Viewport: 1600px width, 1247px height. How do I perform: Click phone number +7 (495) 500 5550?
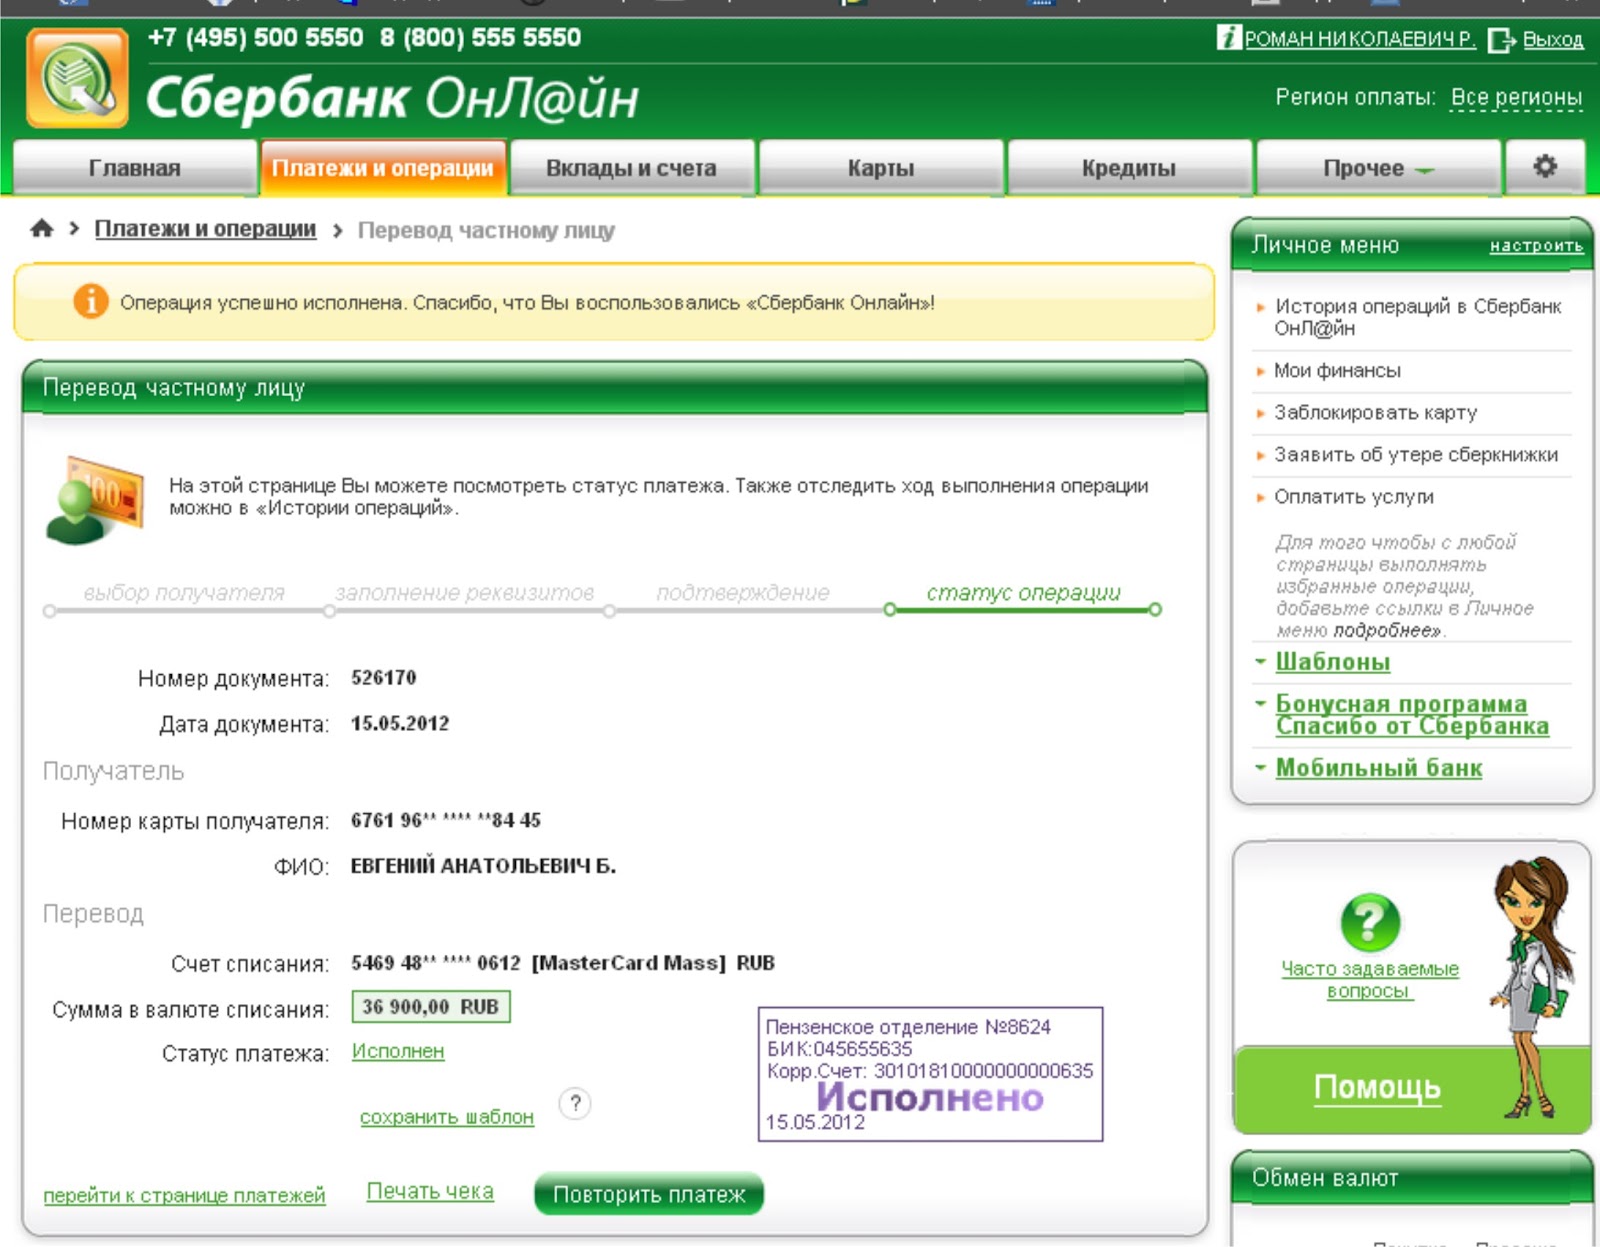pos(256,38)
